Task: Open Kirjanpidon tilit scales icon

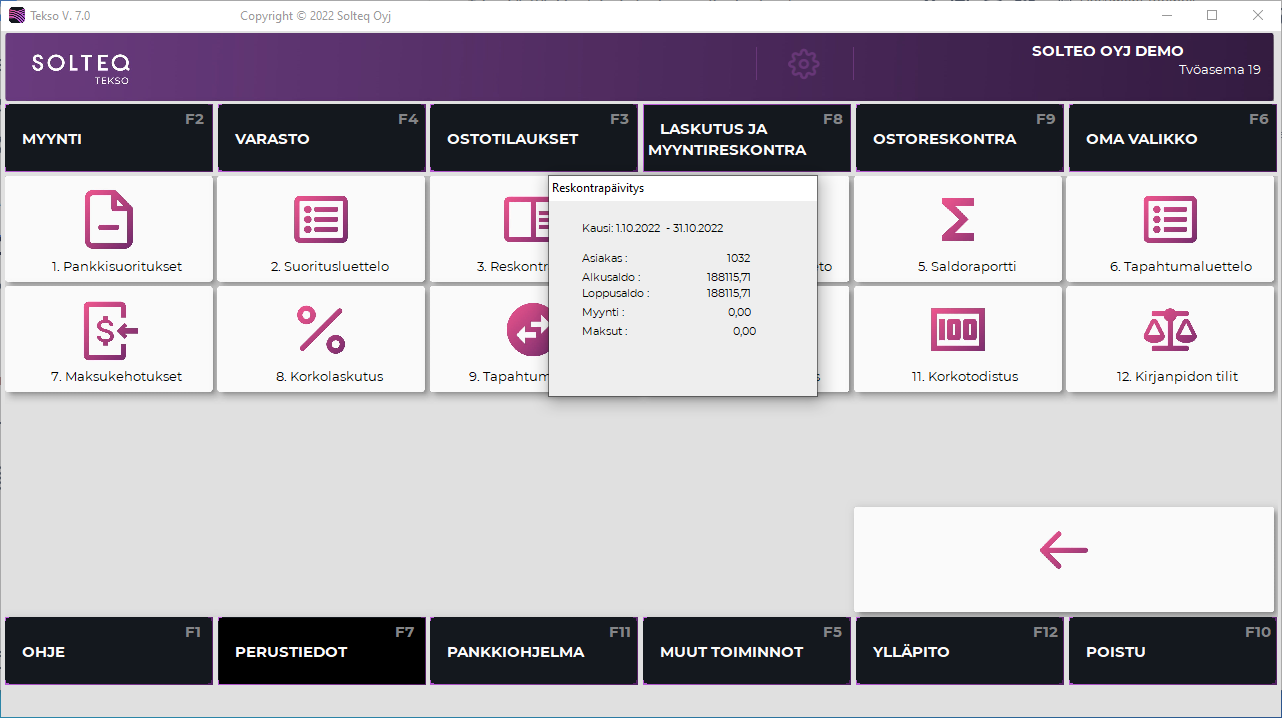Action: coord(1170,330)
